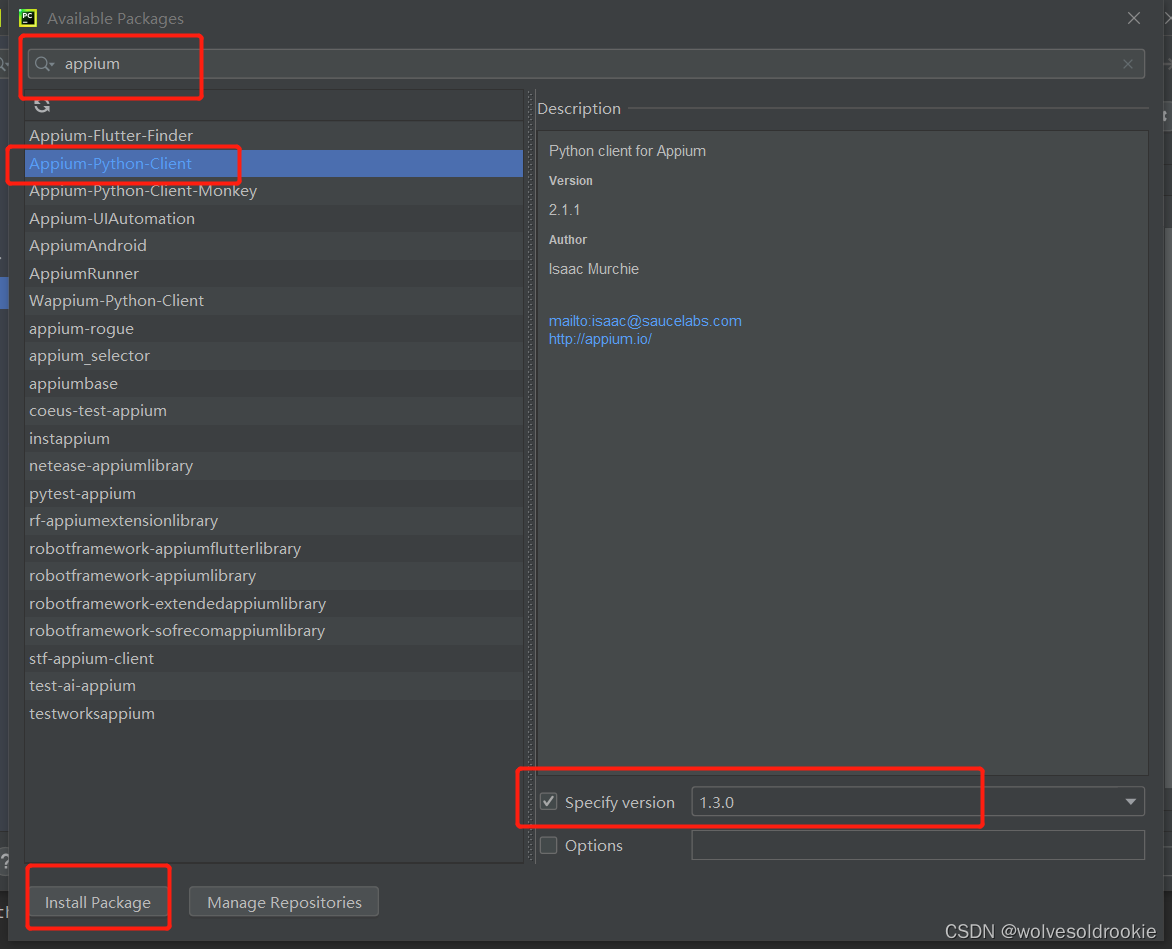Click the reload packages list icon

(42, 106)
